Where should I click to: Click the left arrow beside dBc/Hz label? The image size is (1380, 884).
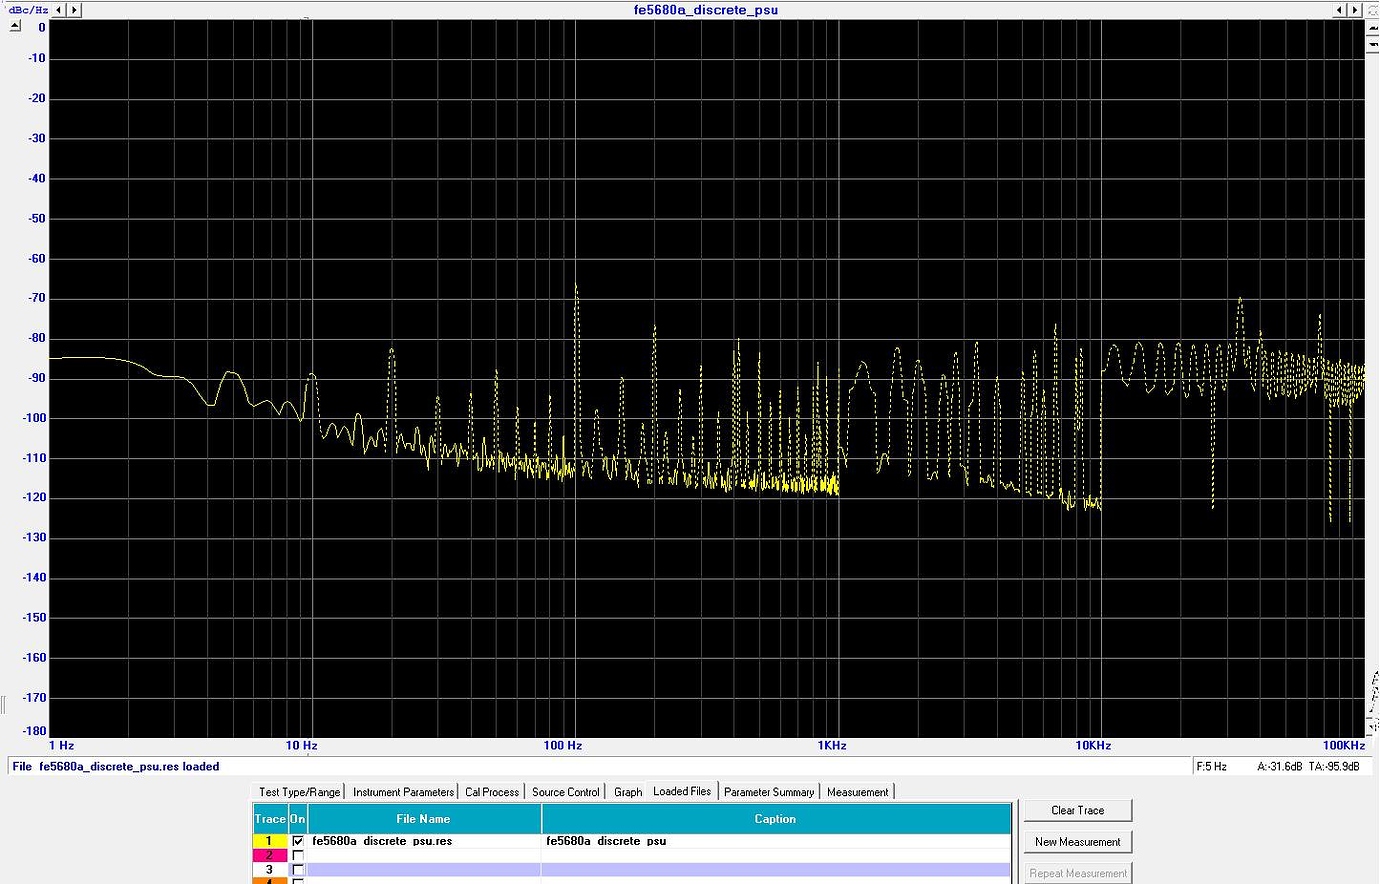coord(59,10)
